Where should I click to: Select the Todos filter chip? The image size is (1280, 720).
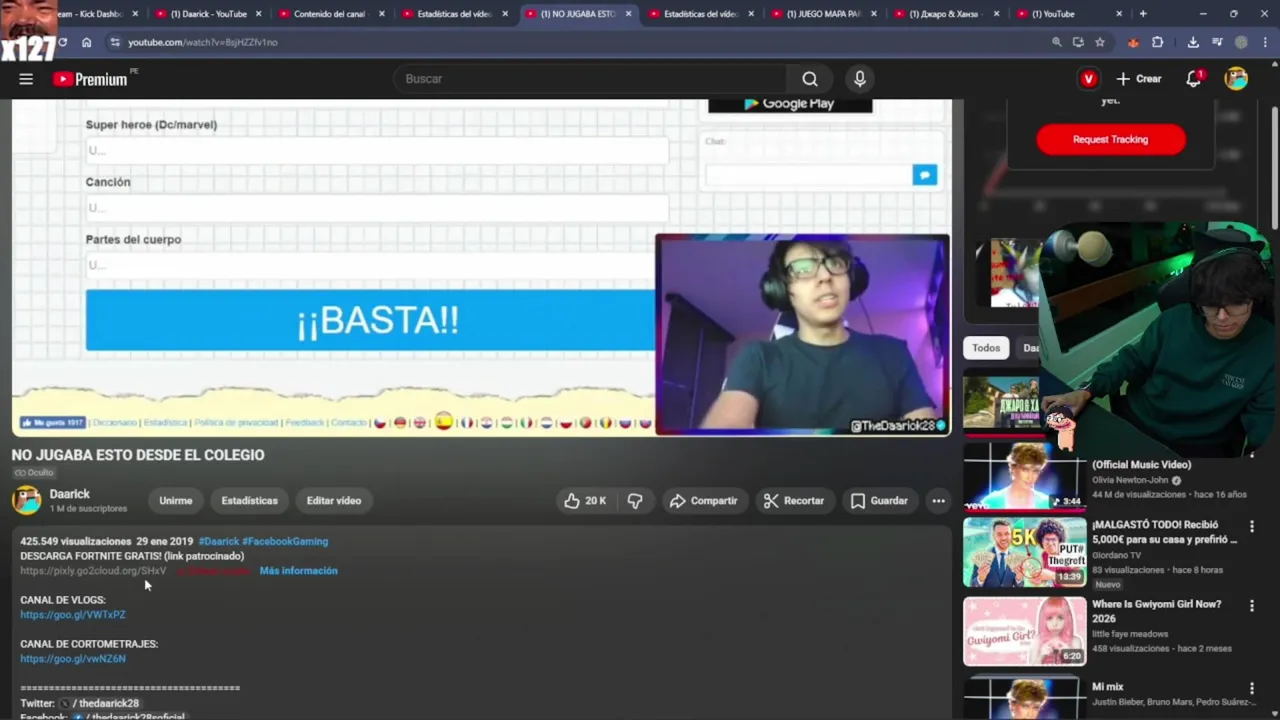pos(986,348)
